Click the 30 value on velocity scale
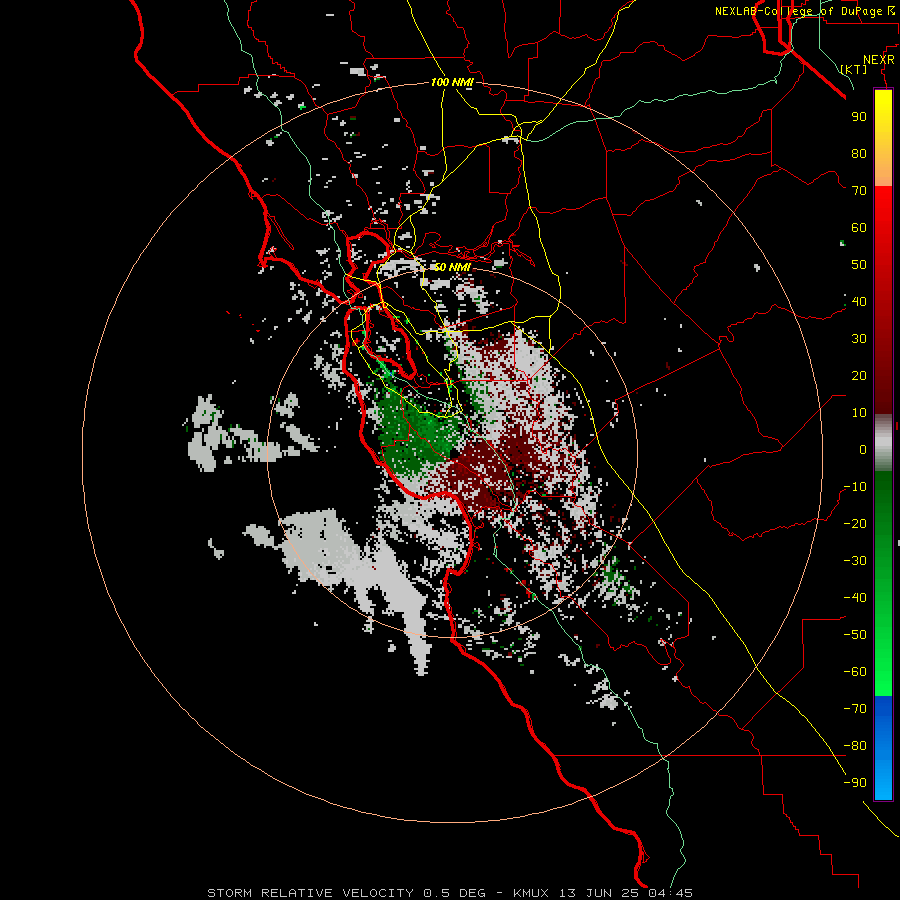 pos(859,339)
